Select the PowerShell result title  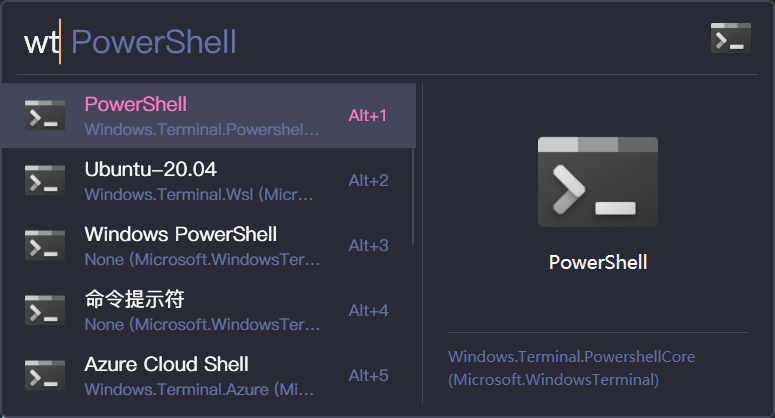[x=136, y=104]
